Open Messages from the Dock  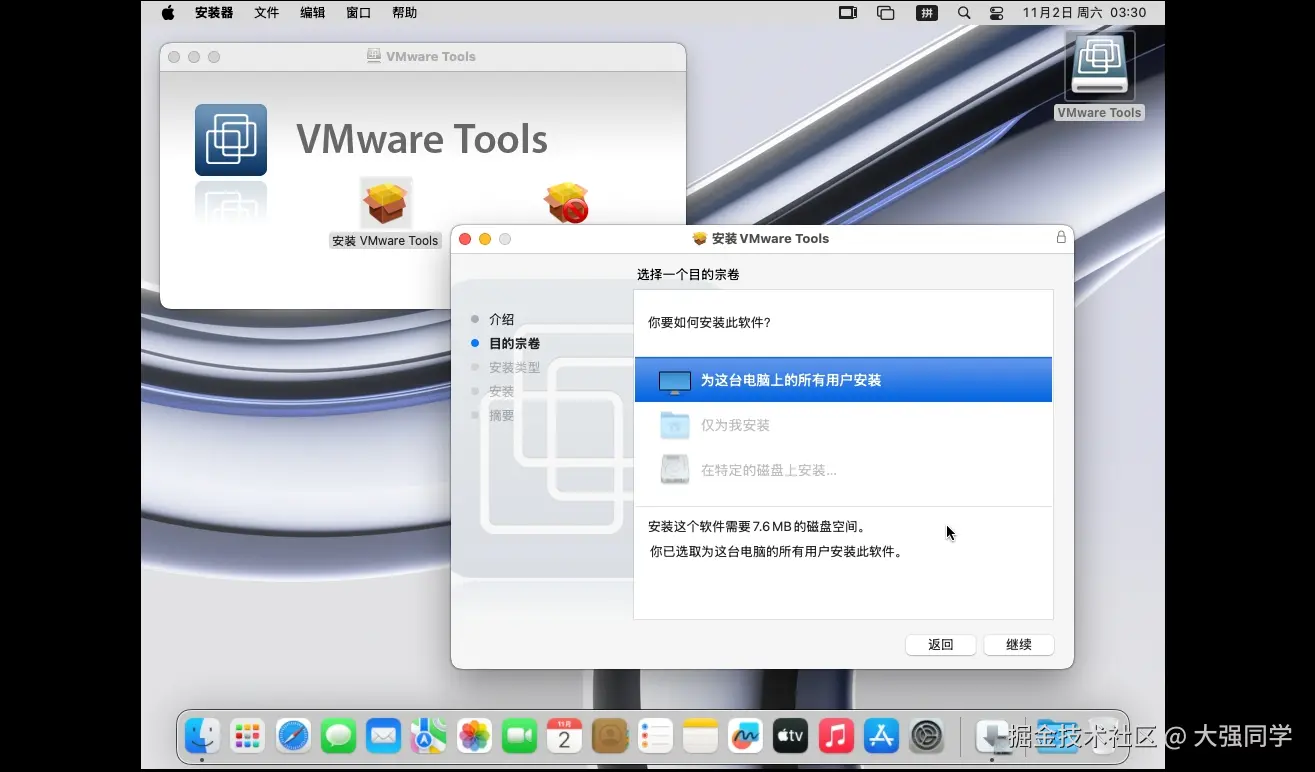tap(339, 737)
